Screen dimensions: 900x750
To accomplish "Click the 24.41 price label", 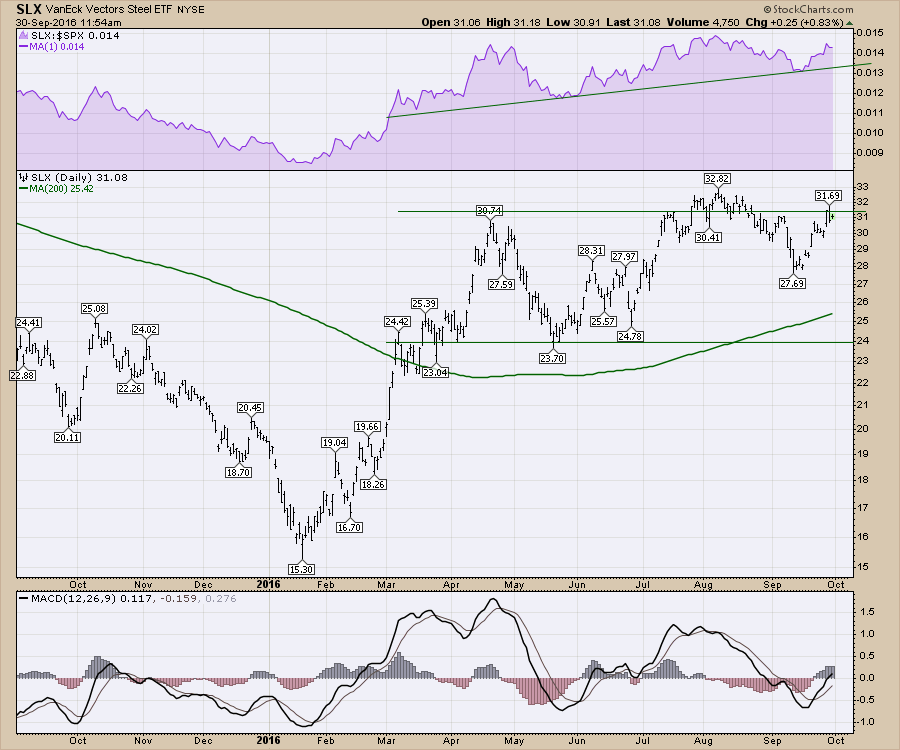I will click(x=28, y=322).
